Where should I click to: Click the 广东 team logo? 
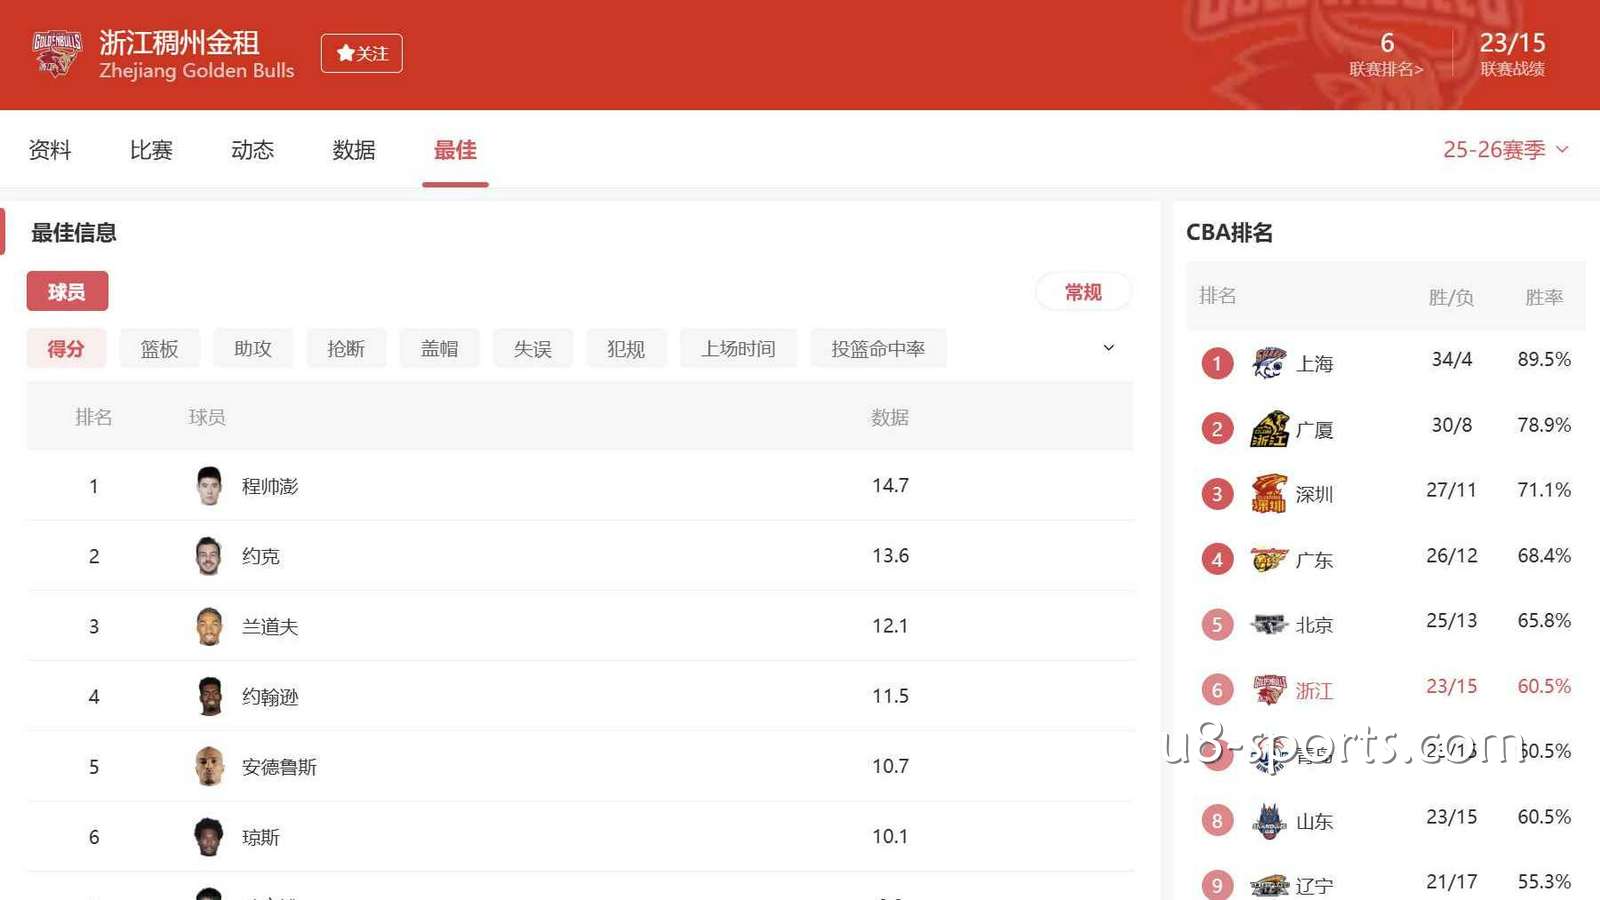[1269, 559]
